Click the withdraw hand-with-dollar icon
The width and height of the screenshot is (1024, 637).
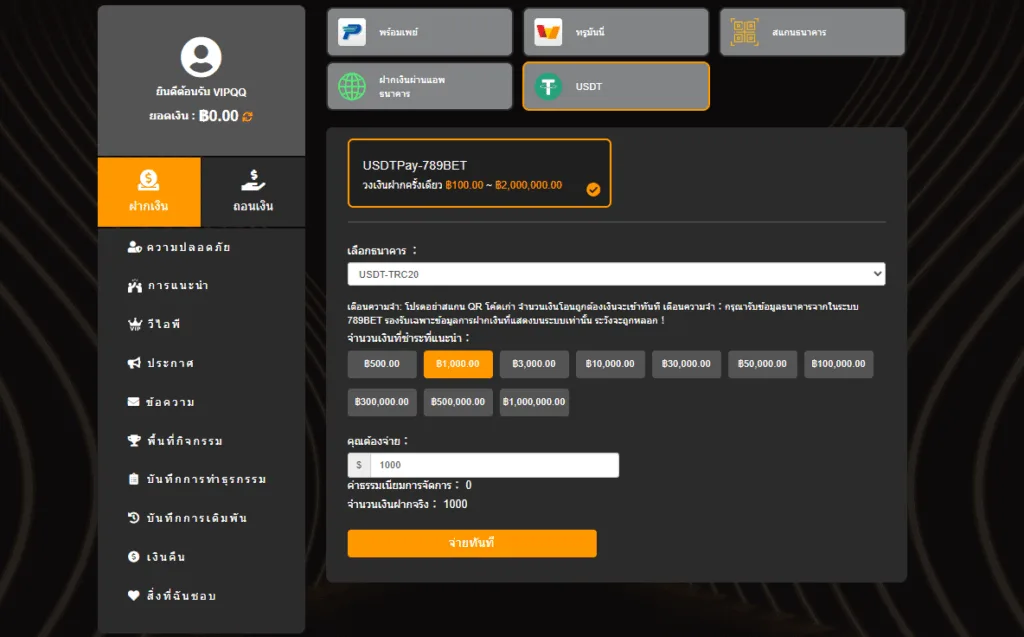(x=253, y=180)
